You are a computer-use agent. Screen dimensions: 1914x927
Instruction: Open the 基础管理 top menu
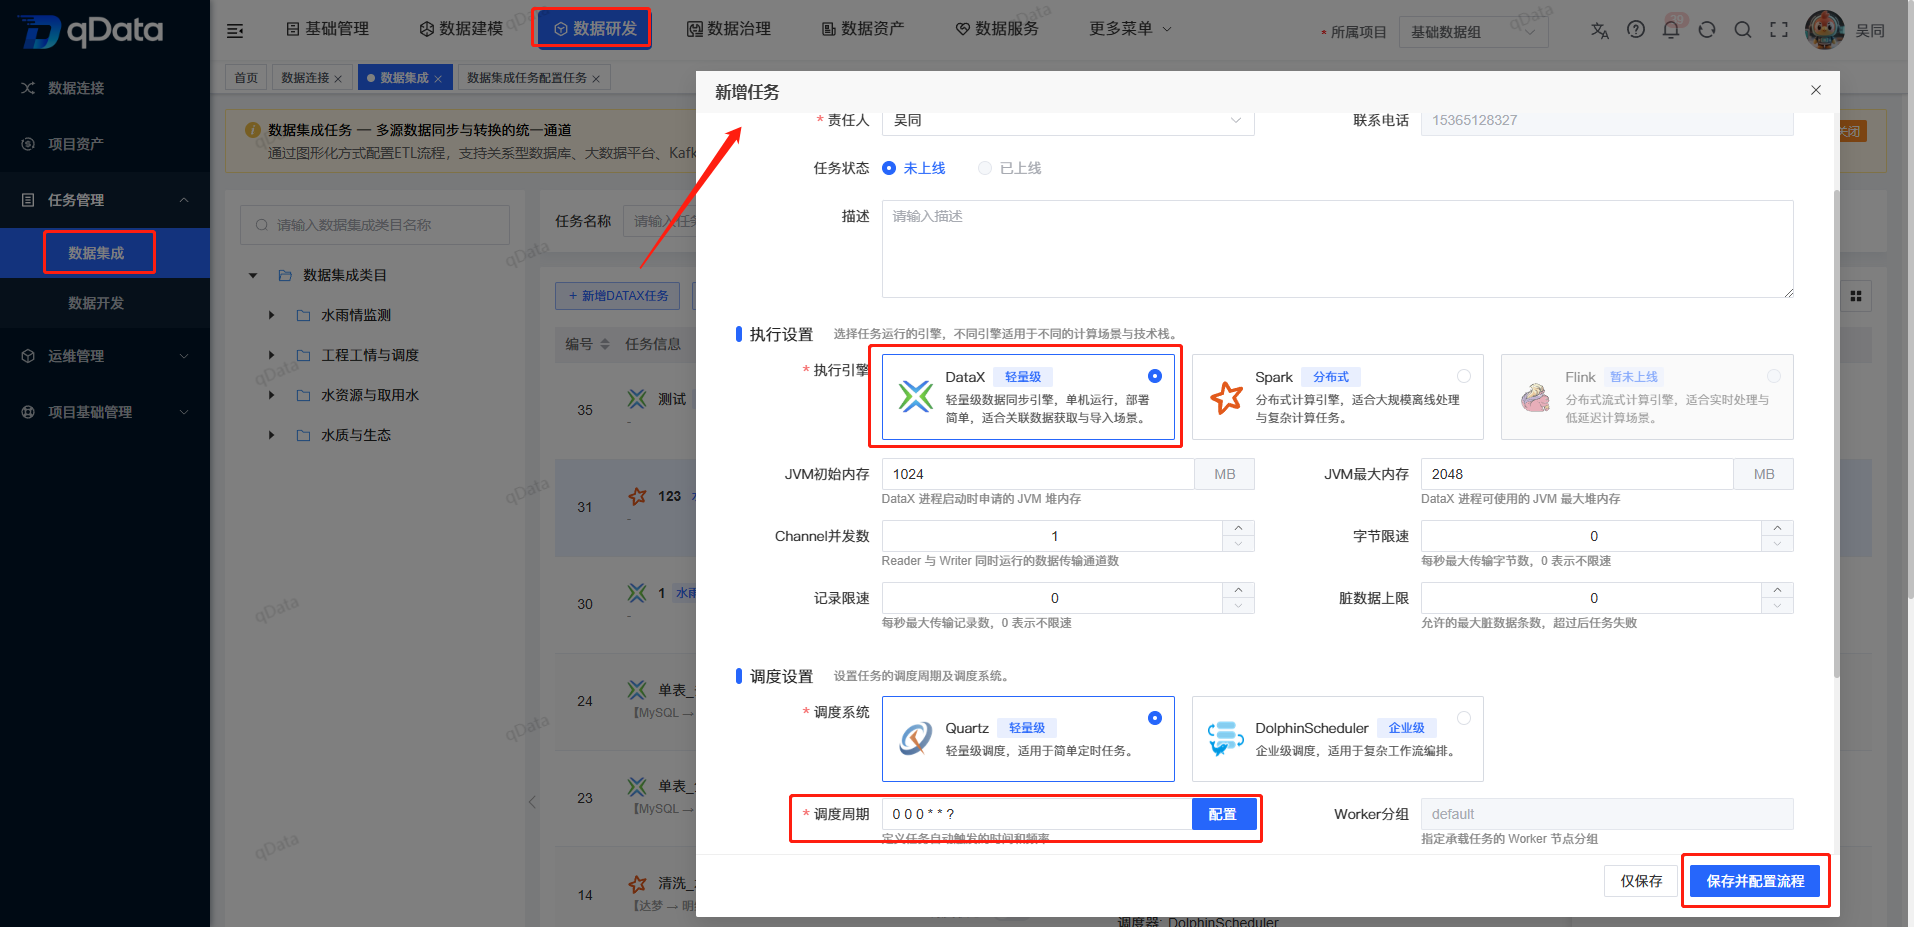[x=327, y=29]
